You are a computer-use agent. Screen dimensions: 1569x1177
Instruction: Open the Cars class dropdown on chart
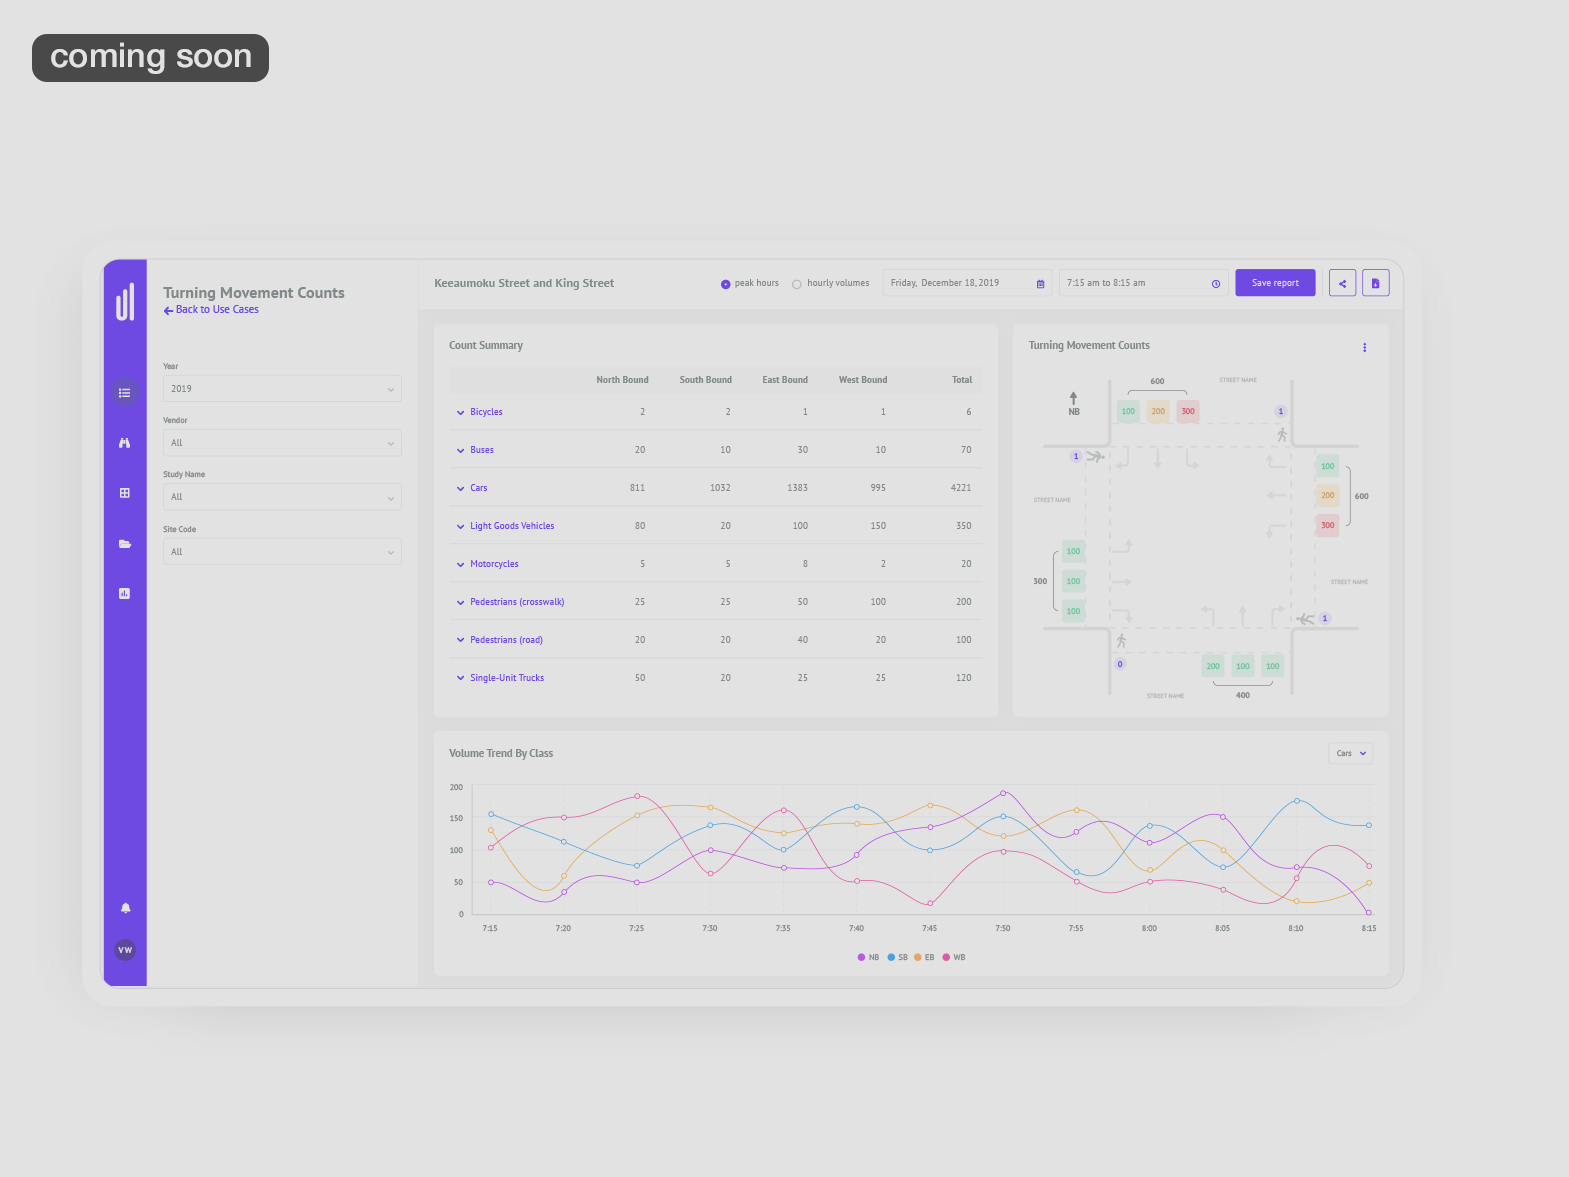(x=1351, y=753)
